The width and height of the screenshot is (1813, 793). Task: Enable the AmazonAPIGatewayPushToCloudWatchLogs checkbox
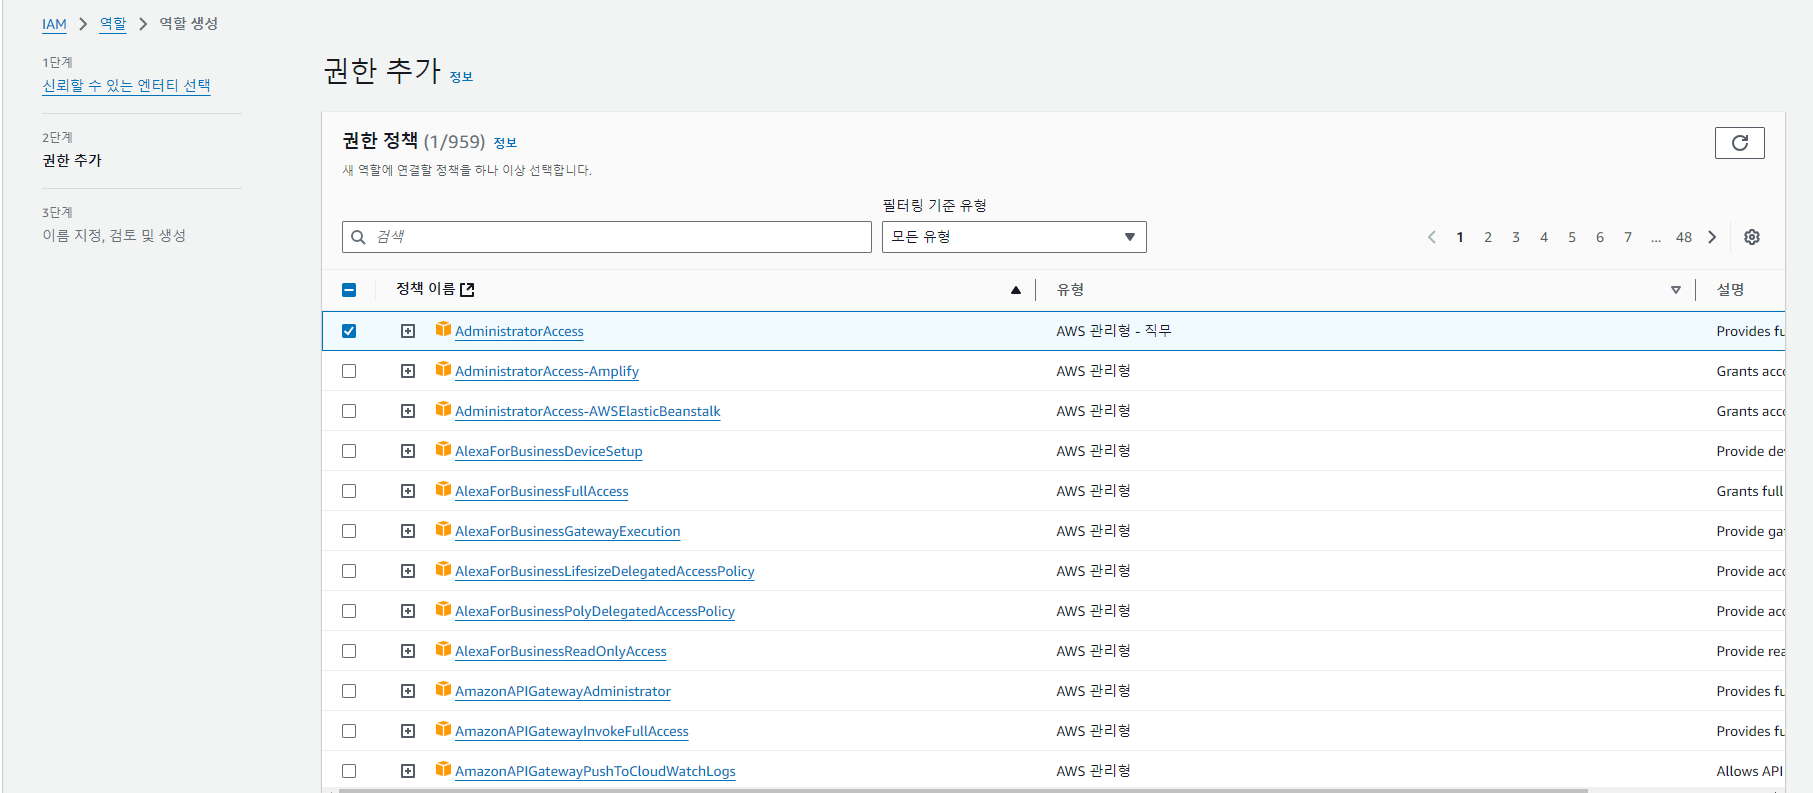(x=349, y=771)
